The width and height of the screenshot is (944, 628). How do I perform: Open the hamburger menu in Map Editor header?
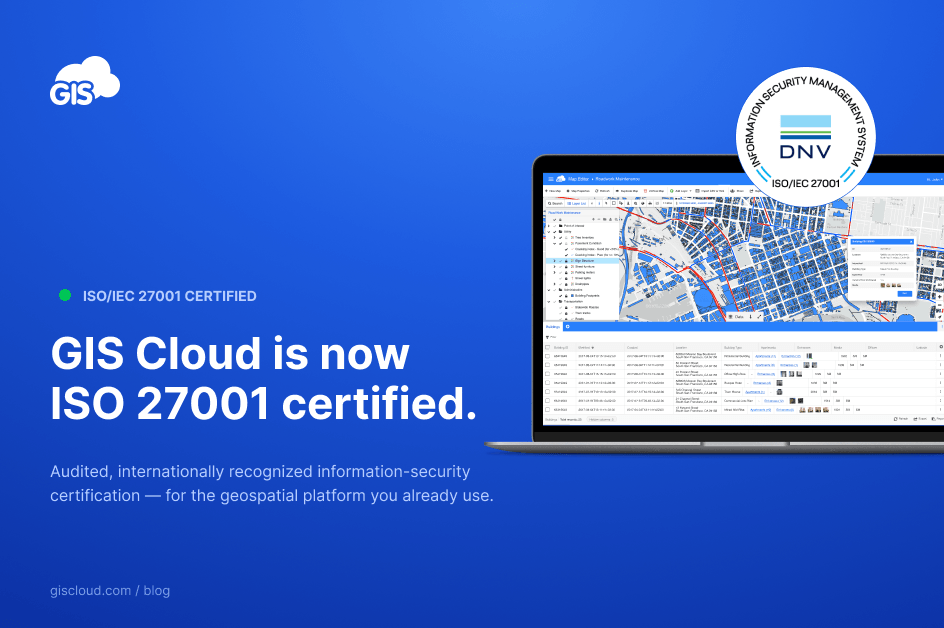[551, 179]
